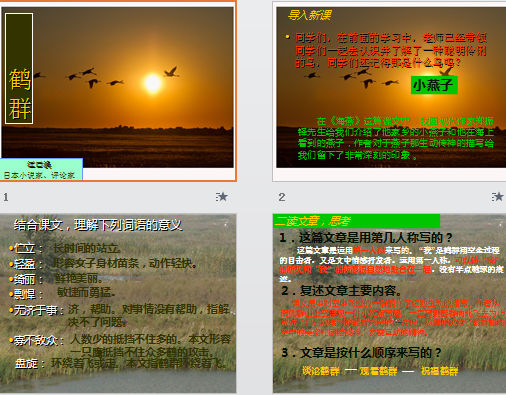Click the slide number 1 label

[6, 197]
